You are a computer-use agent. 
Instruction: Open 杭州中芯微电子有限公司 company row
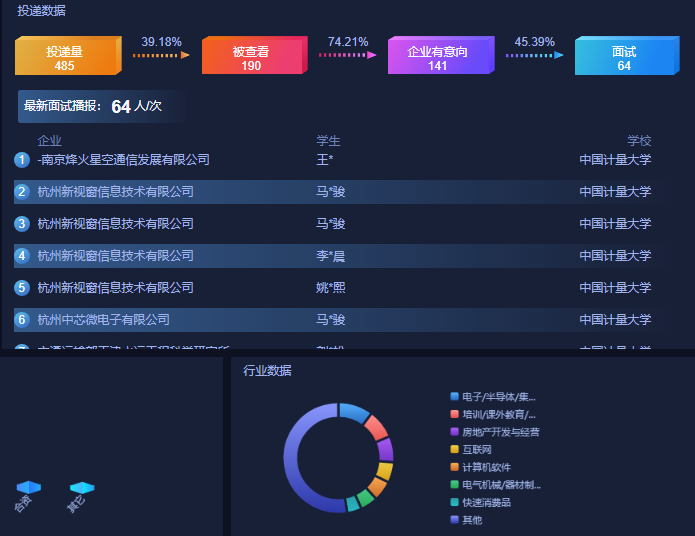[x=104, y=320]
